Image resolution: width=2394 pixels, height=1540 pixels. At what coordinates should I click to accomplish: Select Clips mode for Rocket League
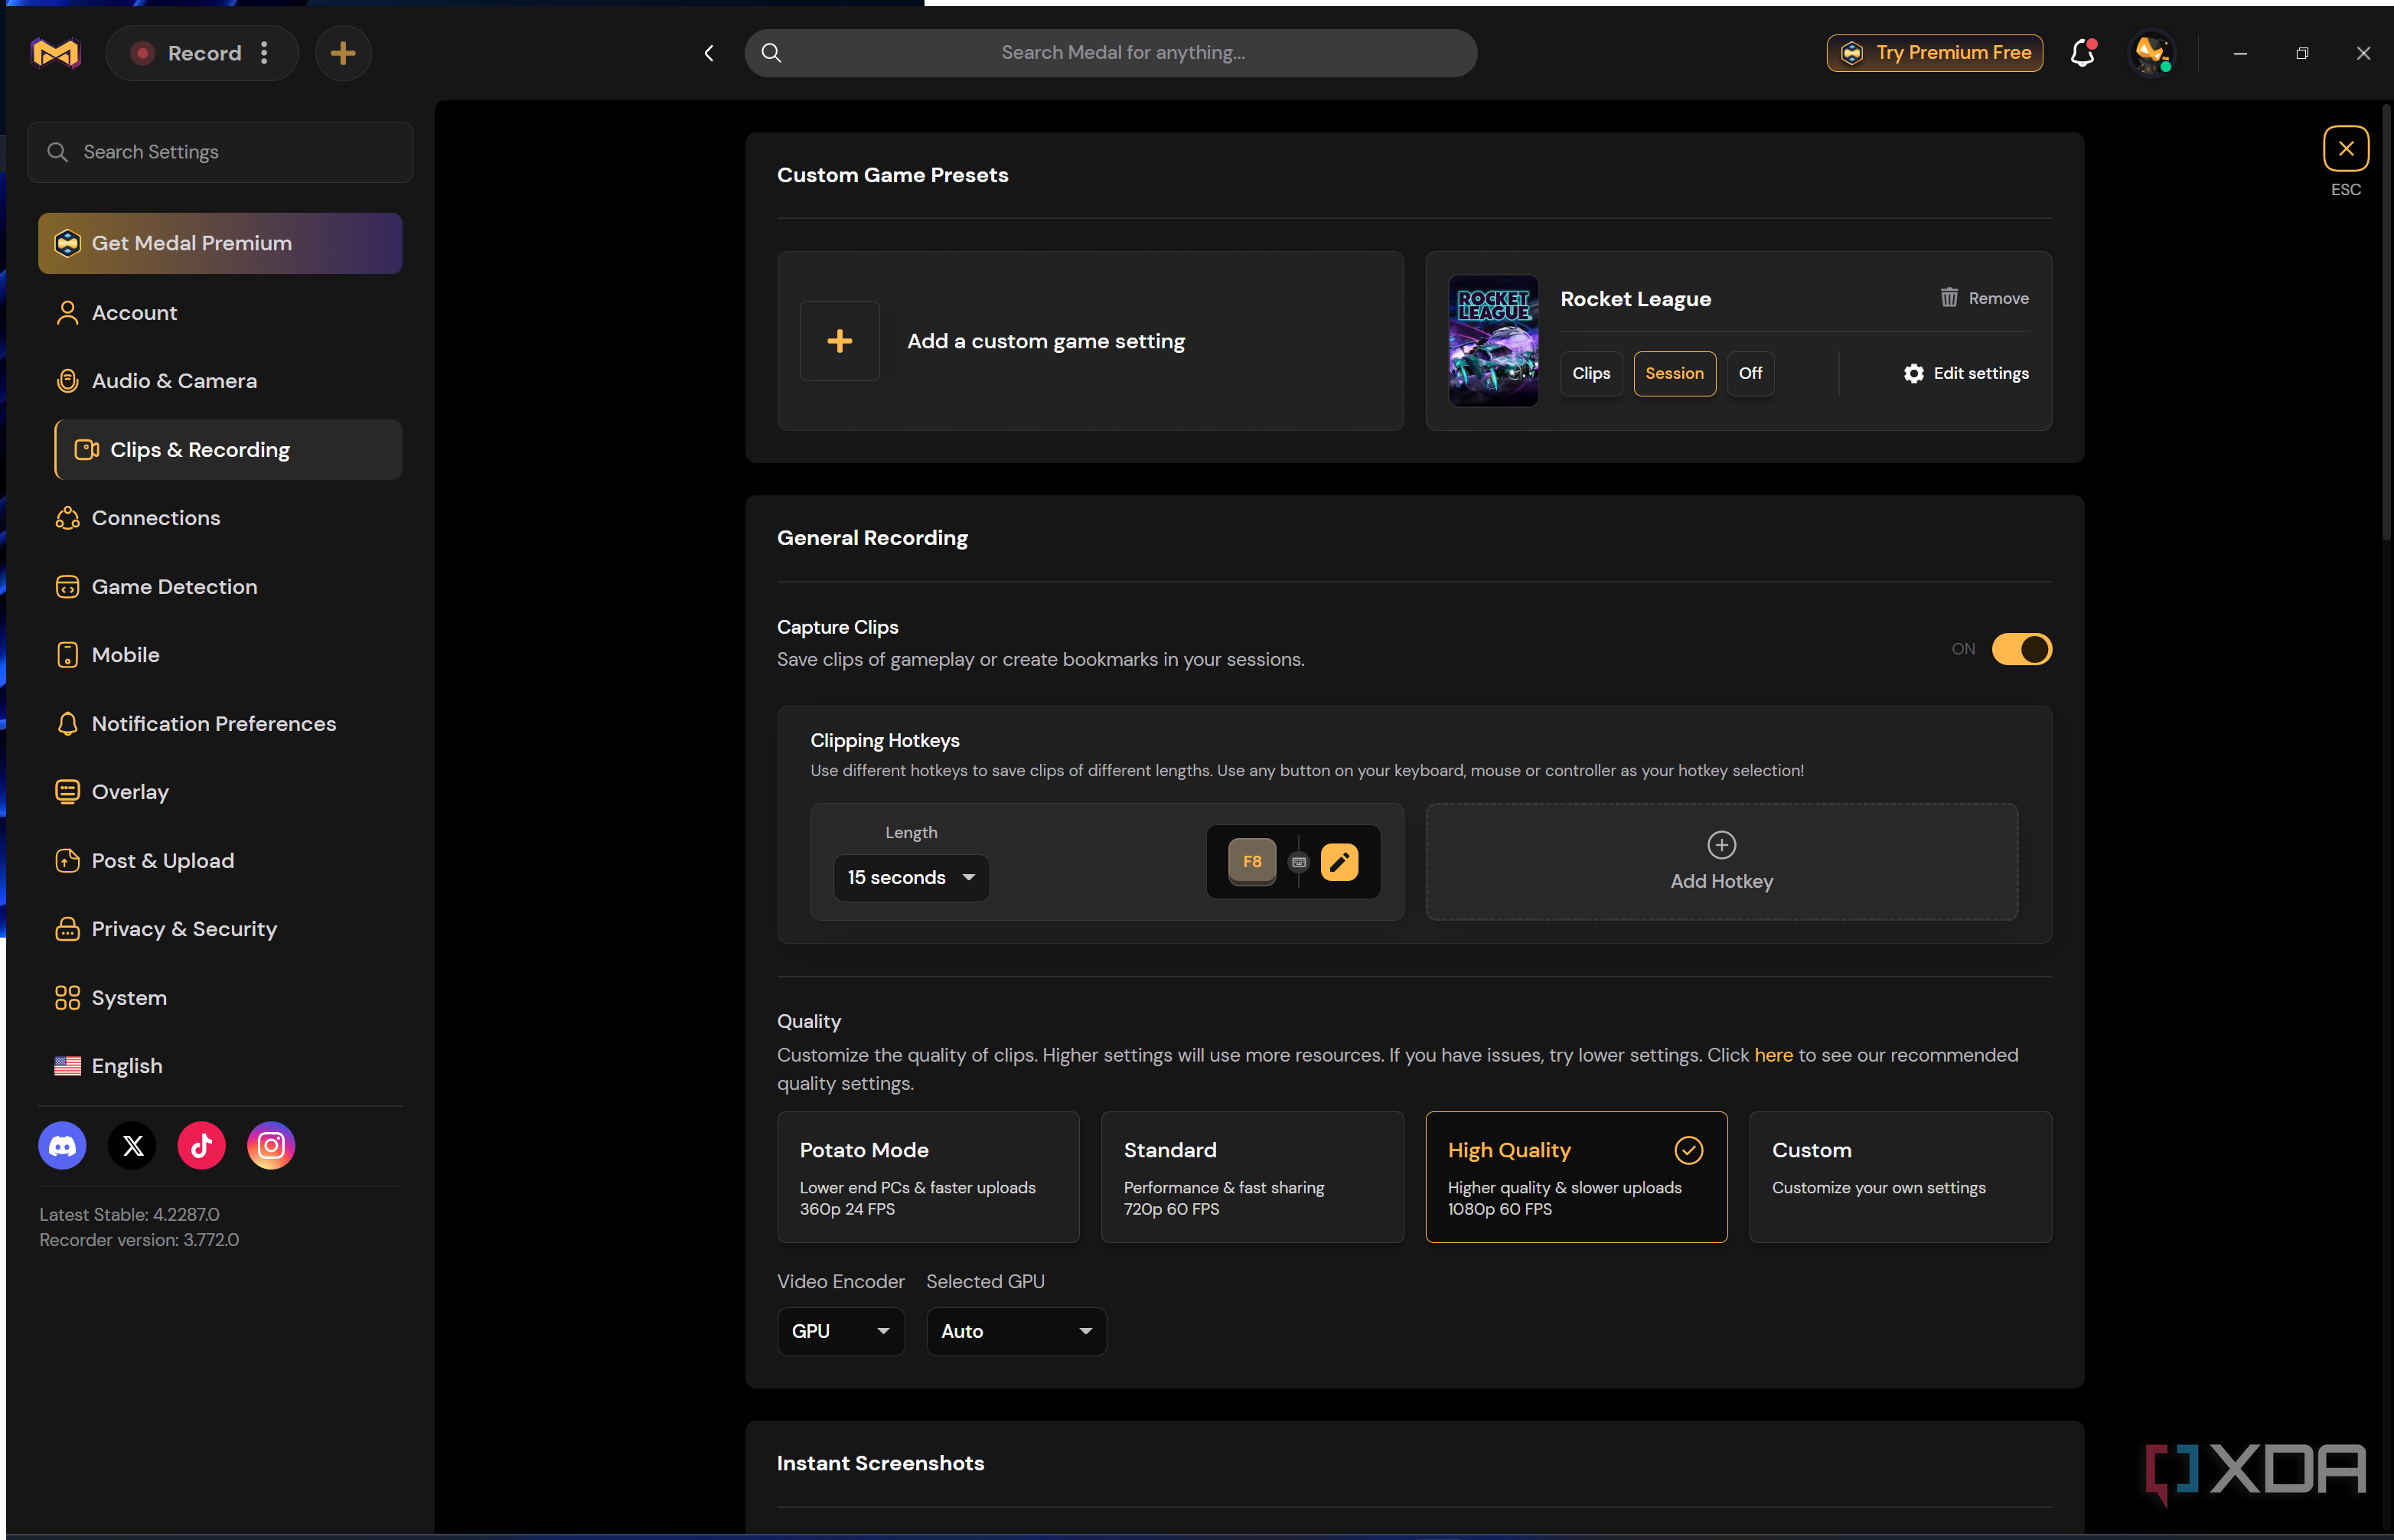[1591, 373]
